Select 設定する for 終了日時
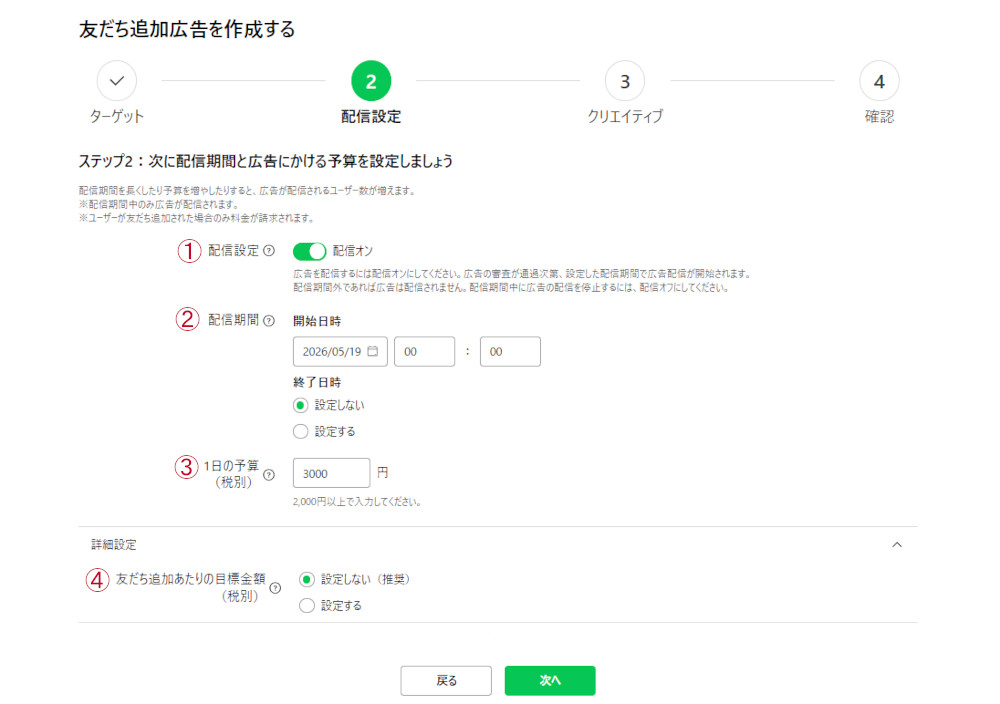The height and width of the screenshot is (704, 1000). [x=300, y=432]
